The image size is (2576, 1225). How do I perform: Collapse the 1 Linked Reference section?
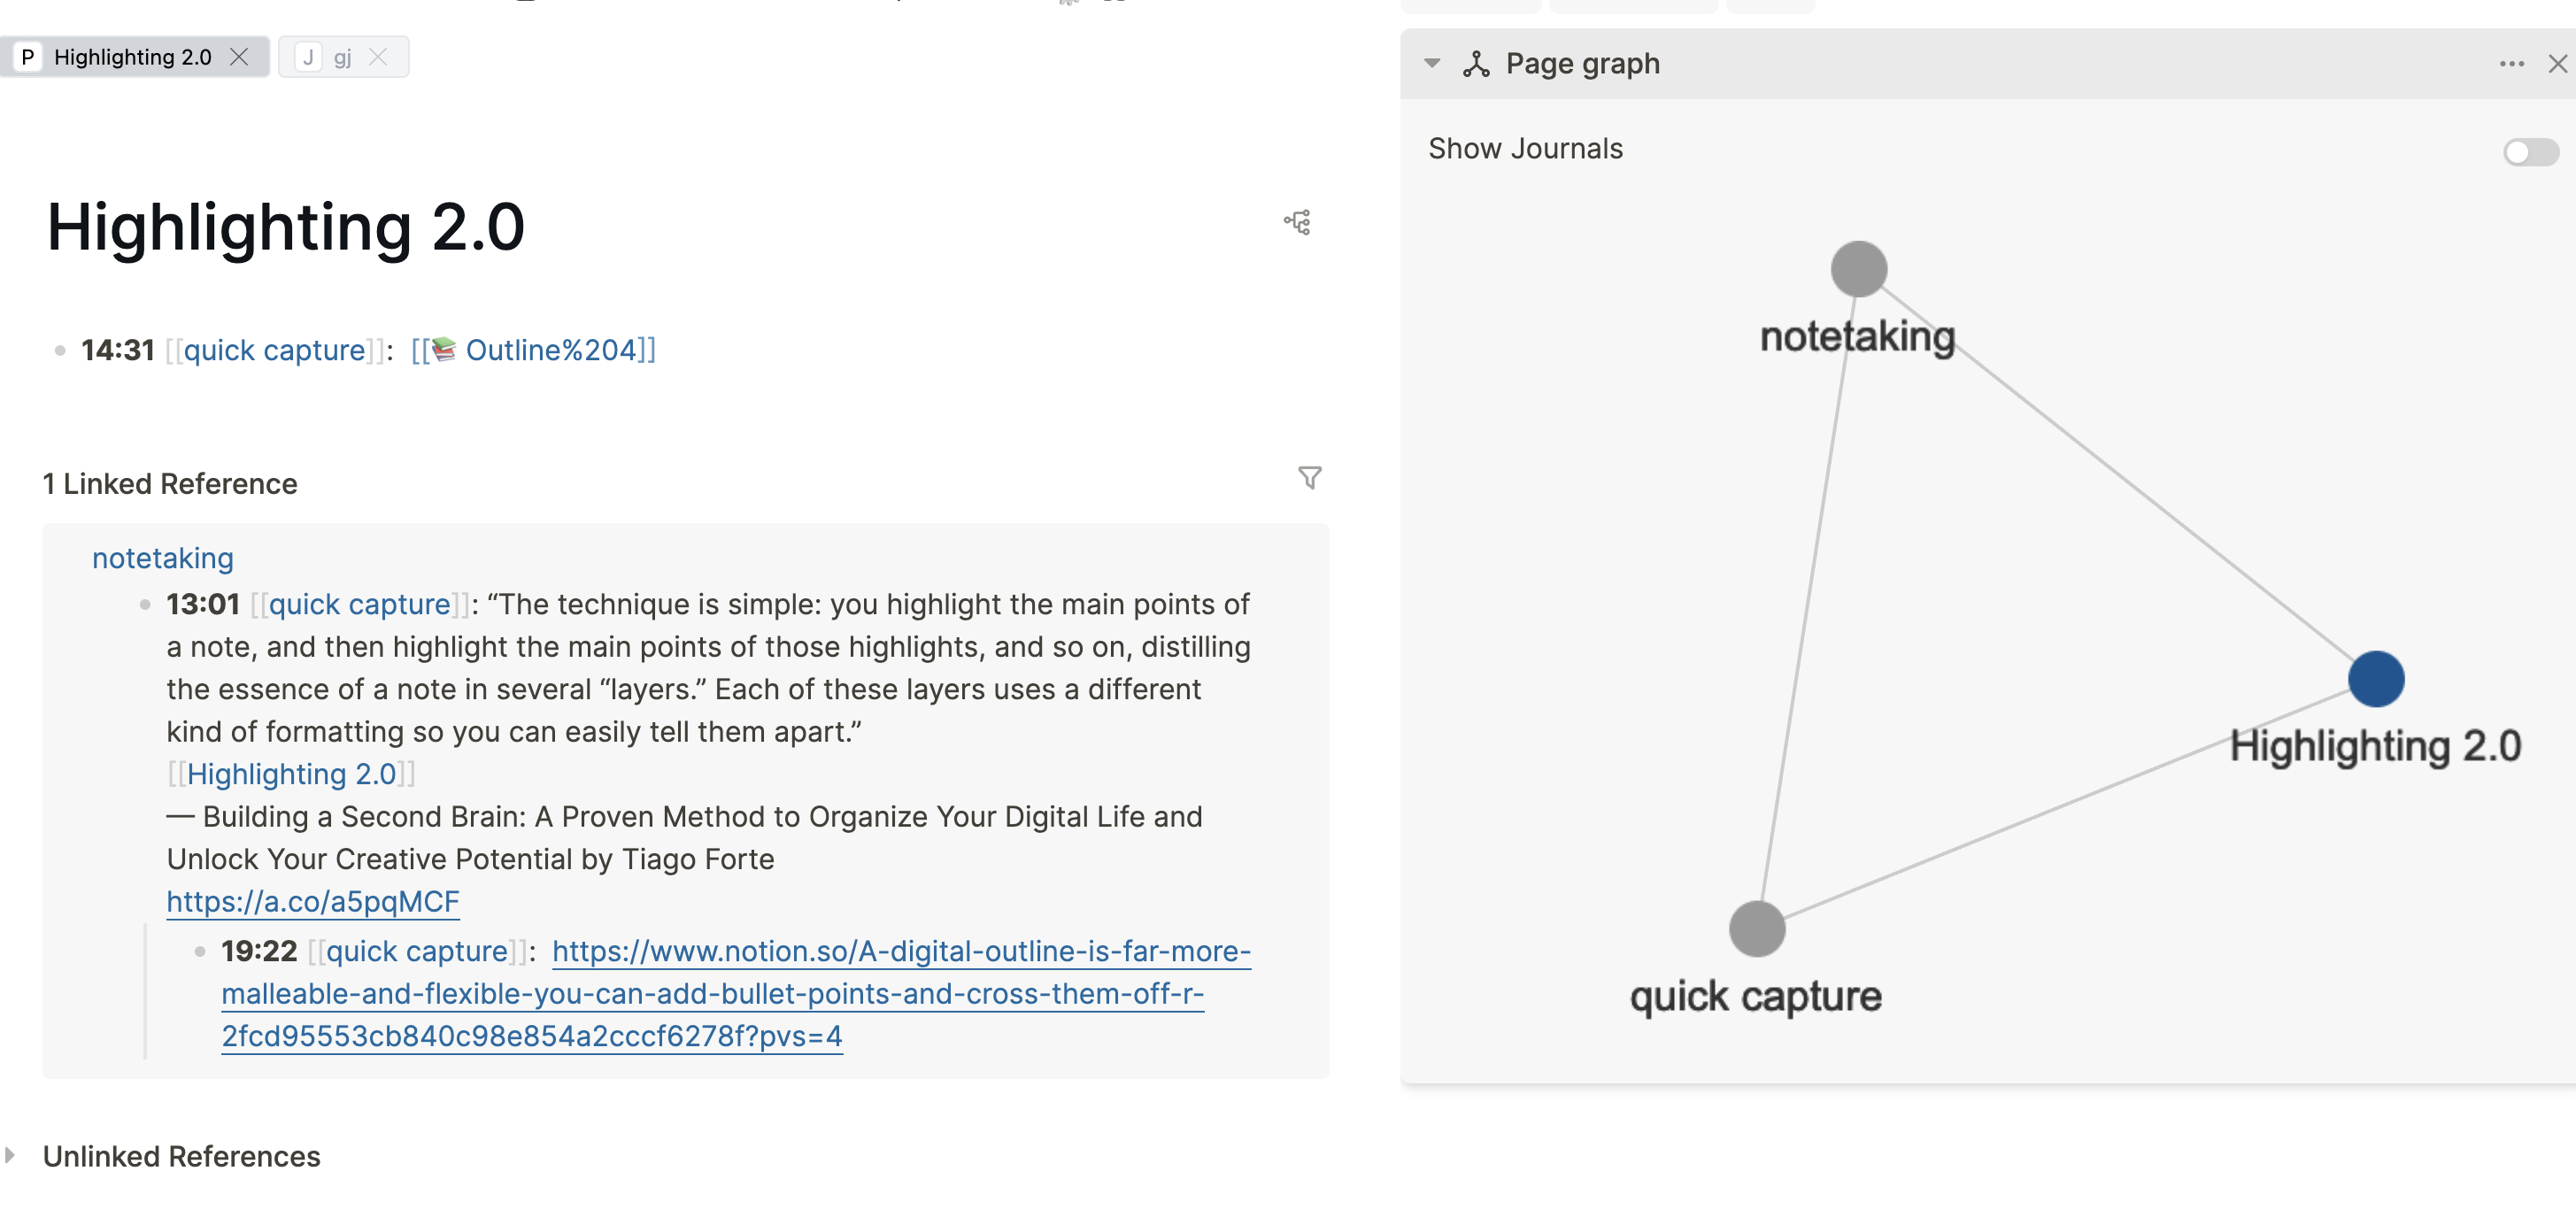pyautogui.click(x=170, y=484)
